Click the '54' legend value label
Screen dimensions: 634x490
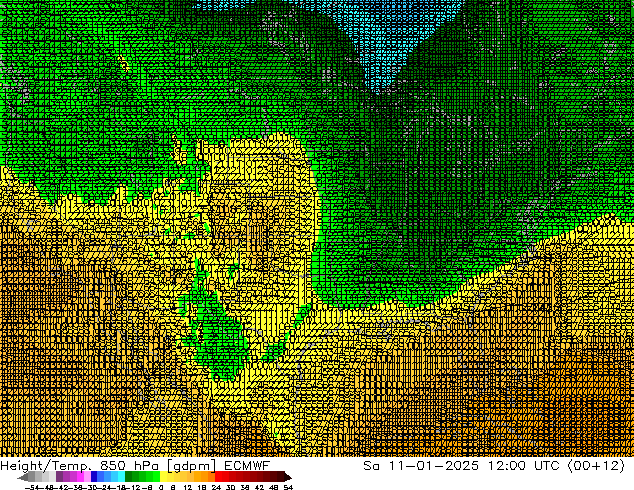287,487
